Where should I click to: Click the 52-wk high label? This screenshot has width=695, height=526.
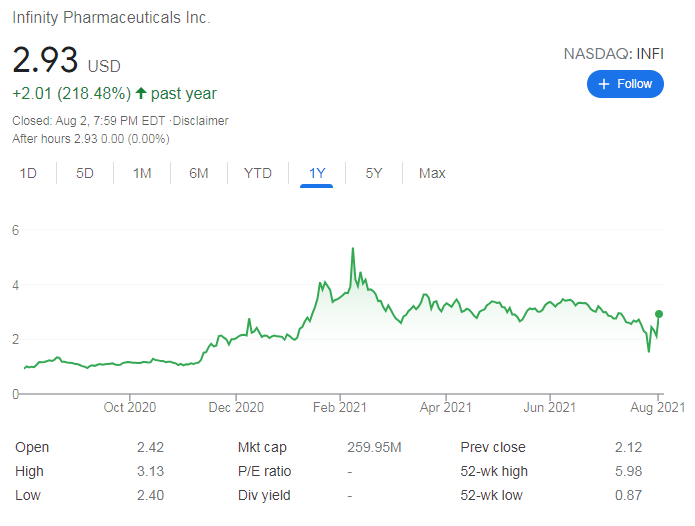tap(494, 471)
